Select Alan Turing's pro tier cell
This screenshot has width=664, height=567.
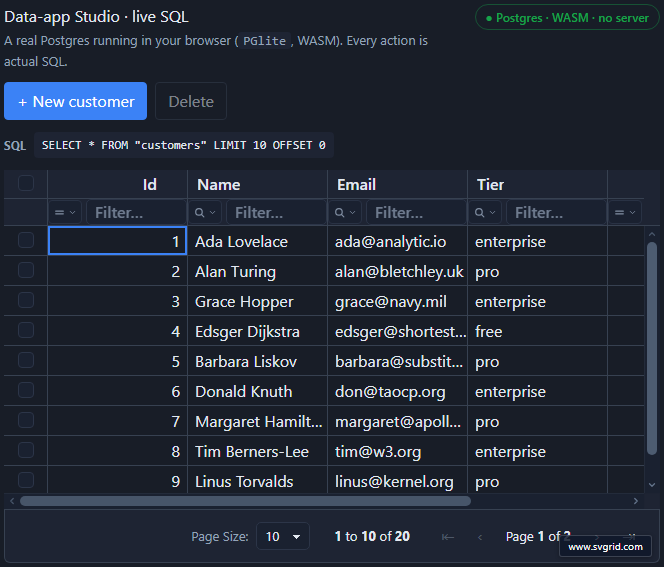537,271
